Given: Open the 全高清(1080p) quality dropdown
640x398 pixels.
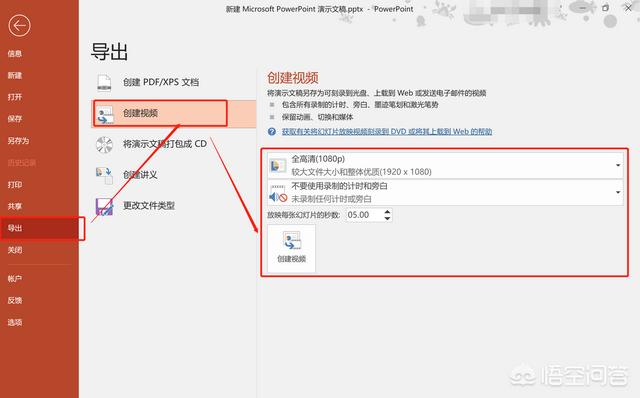Looking at the screenshot, I should 445,165.
